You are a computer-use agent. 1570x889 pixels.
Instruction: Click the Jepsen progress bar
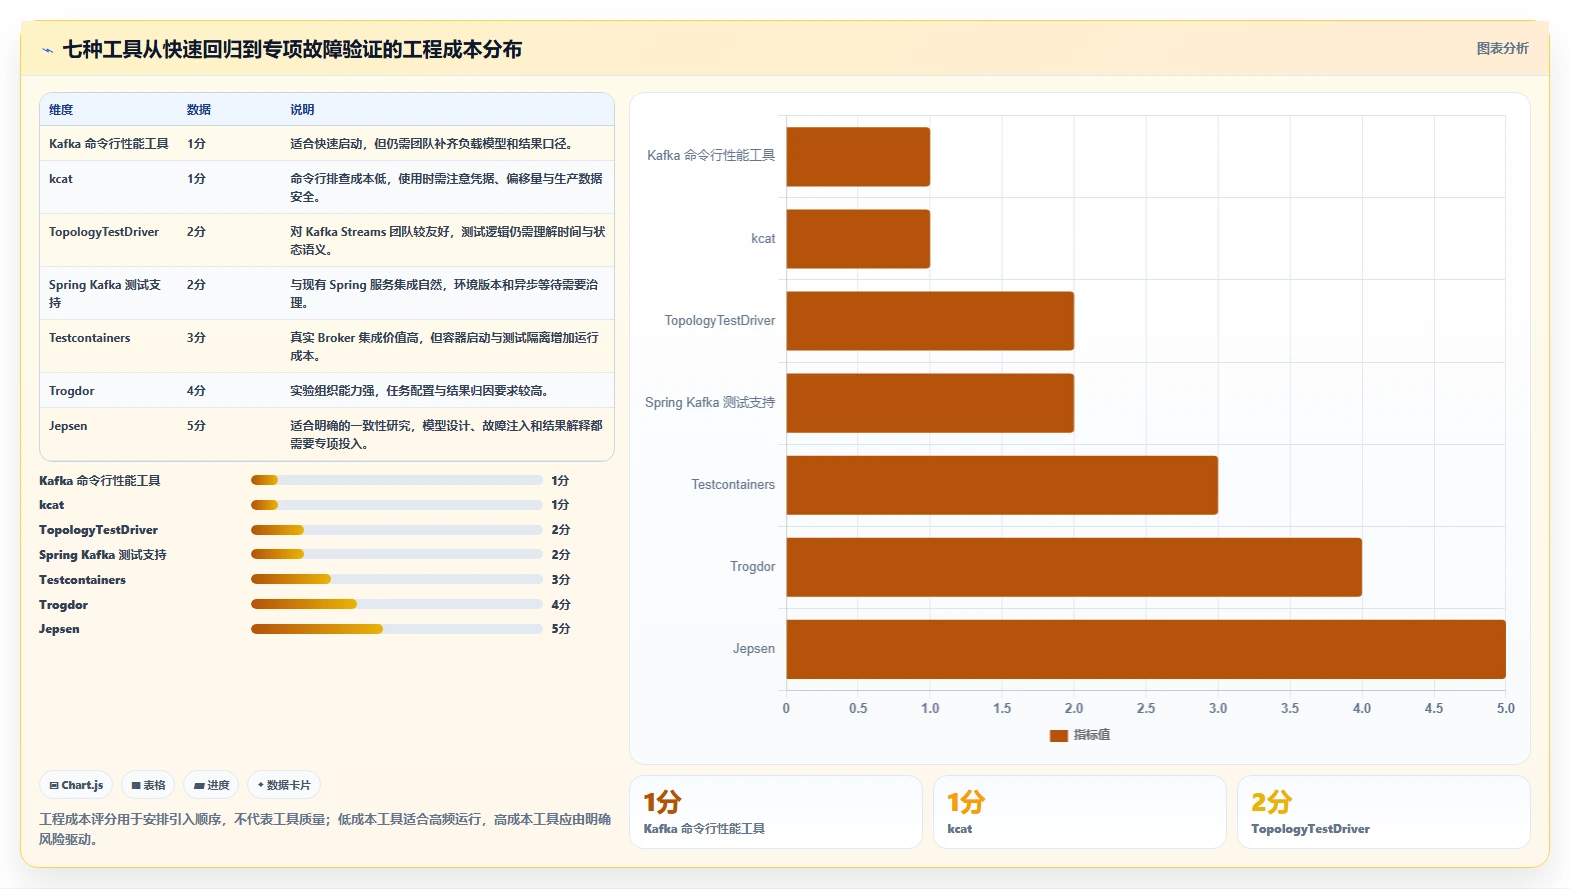(x=396, y=629)
